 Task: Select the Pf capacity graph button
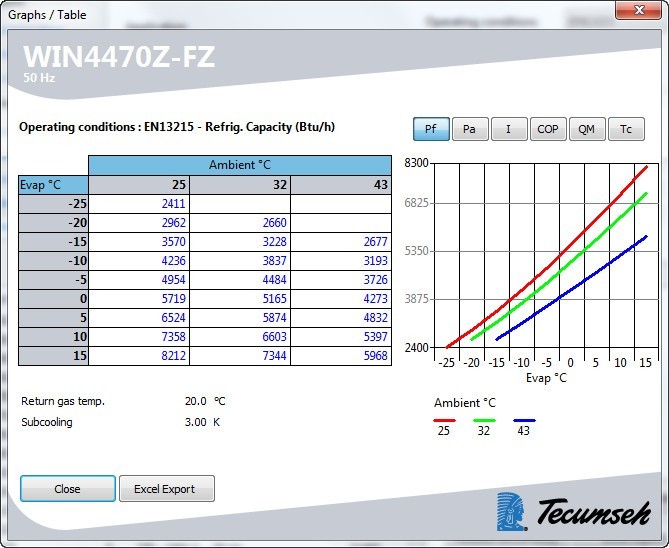(x=431, y=129)
